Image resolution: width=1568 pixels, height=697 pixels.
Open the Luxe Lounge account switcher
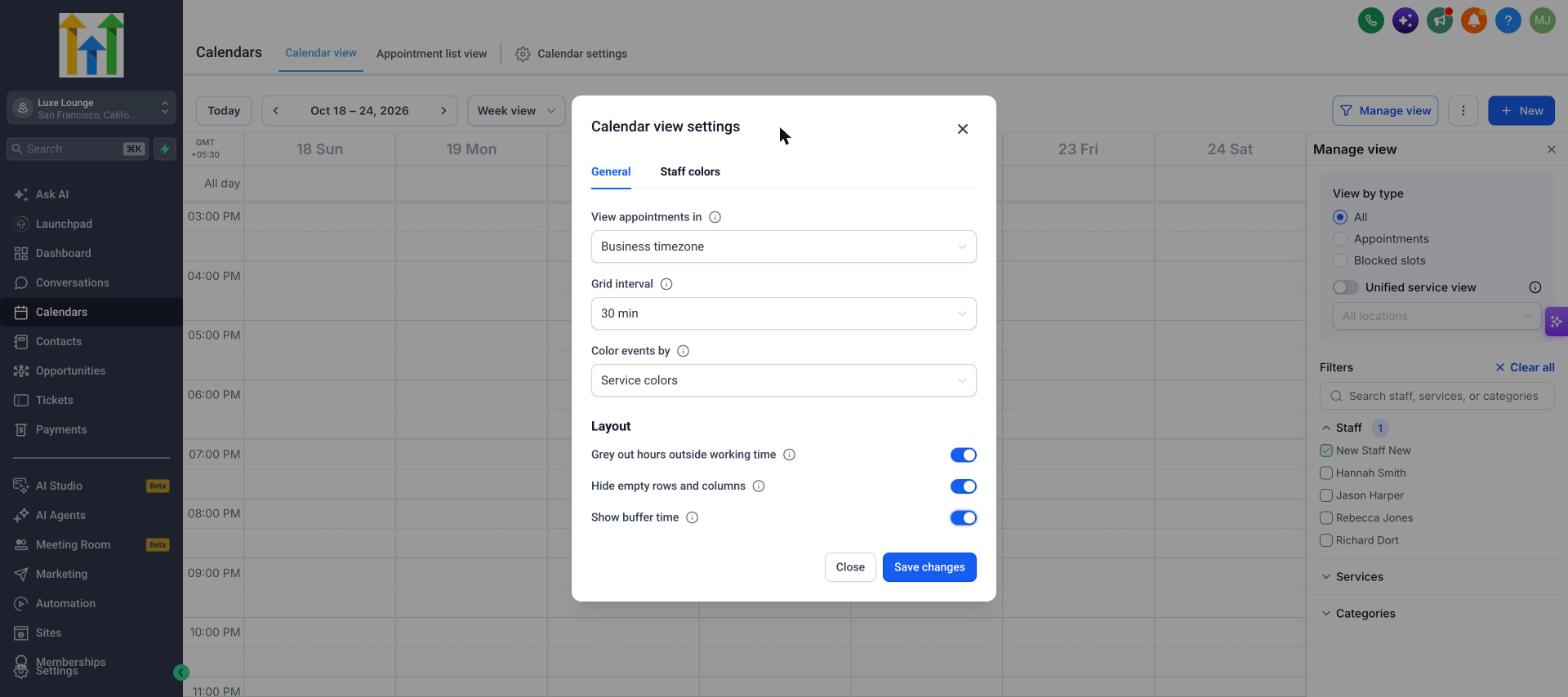pyautogui.click(x=91, y=108)
